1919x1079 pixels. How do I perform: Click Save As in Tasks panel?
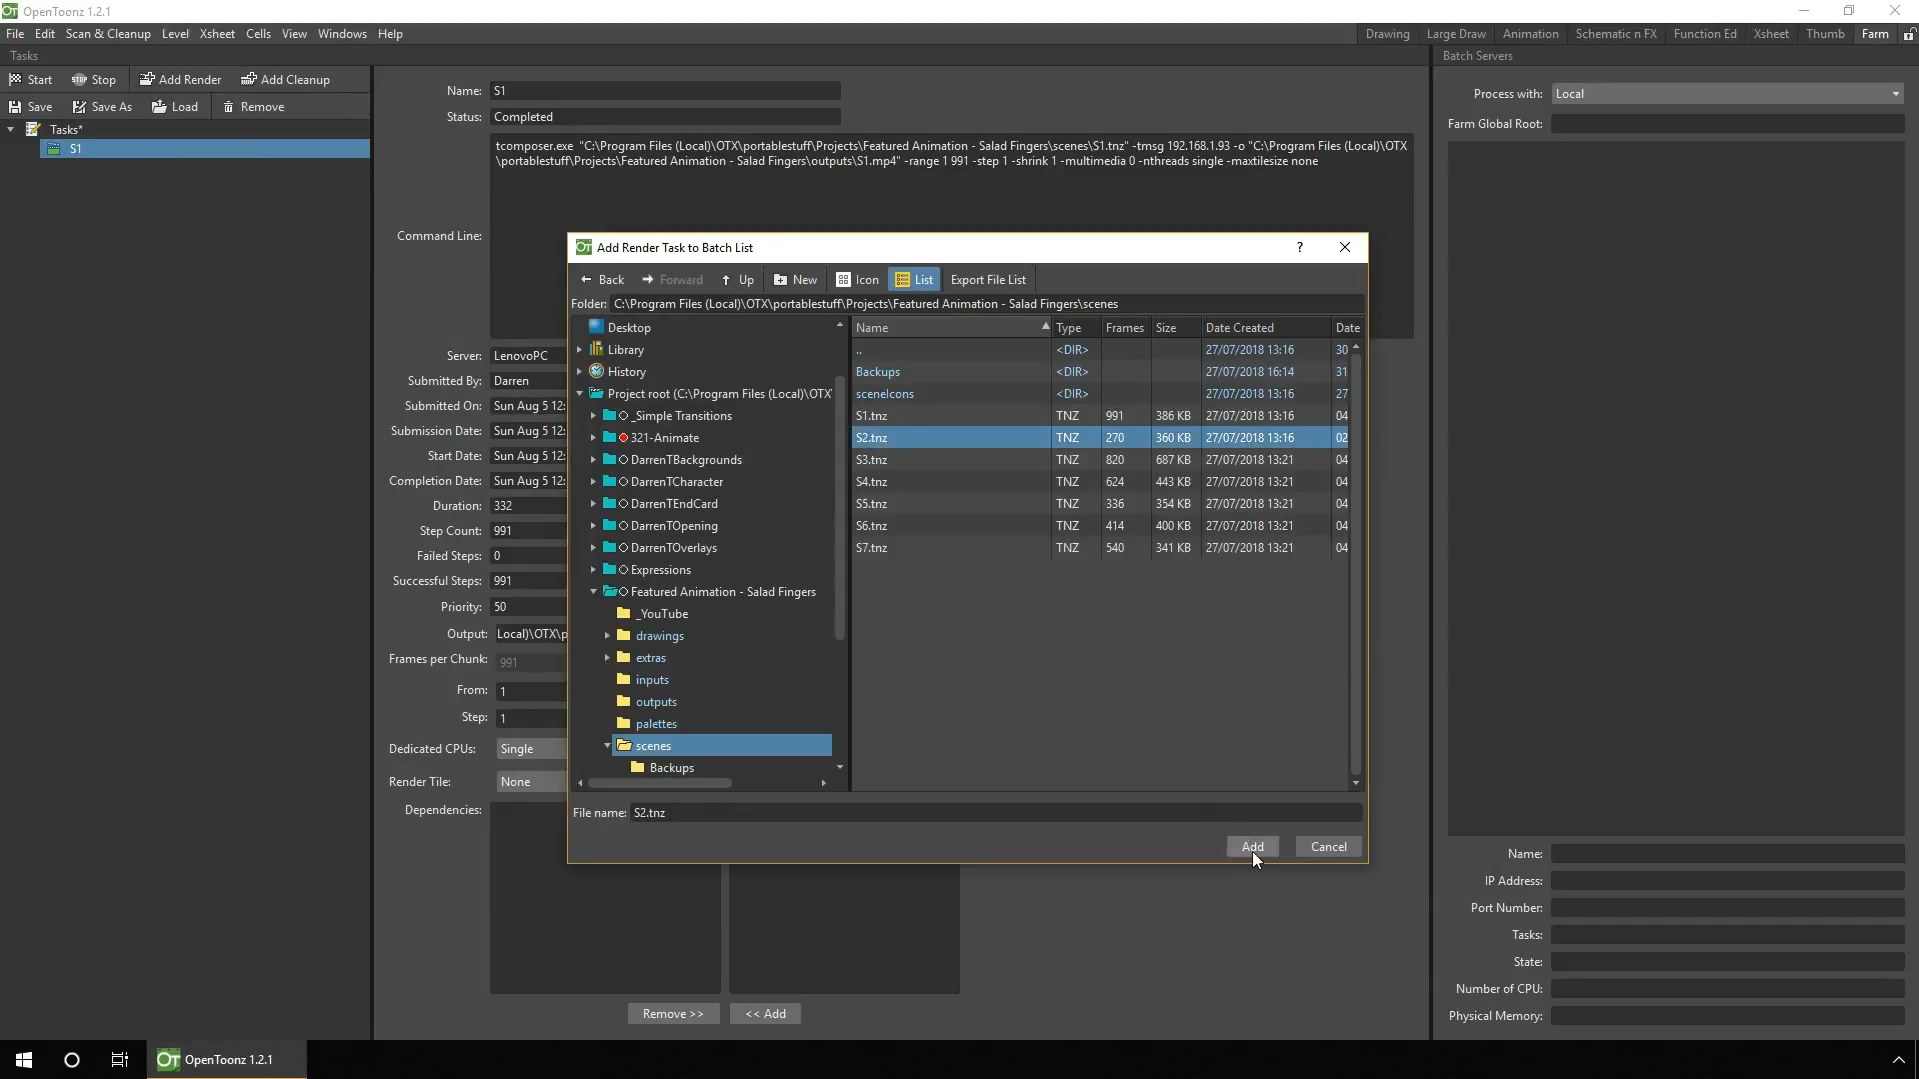tap(101, 107)
